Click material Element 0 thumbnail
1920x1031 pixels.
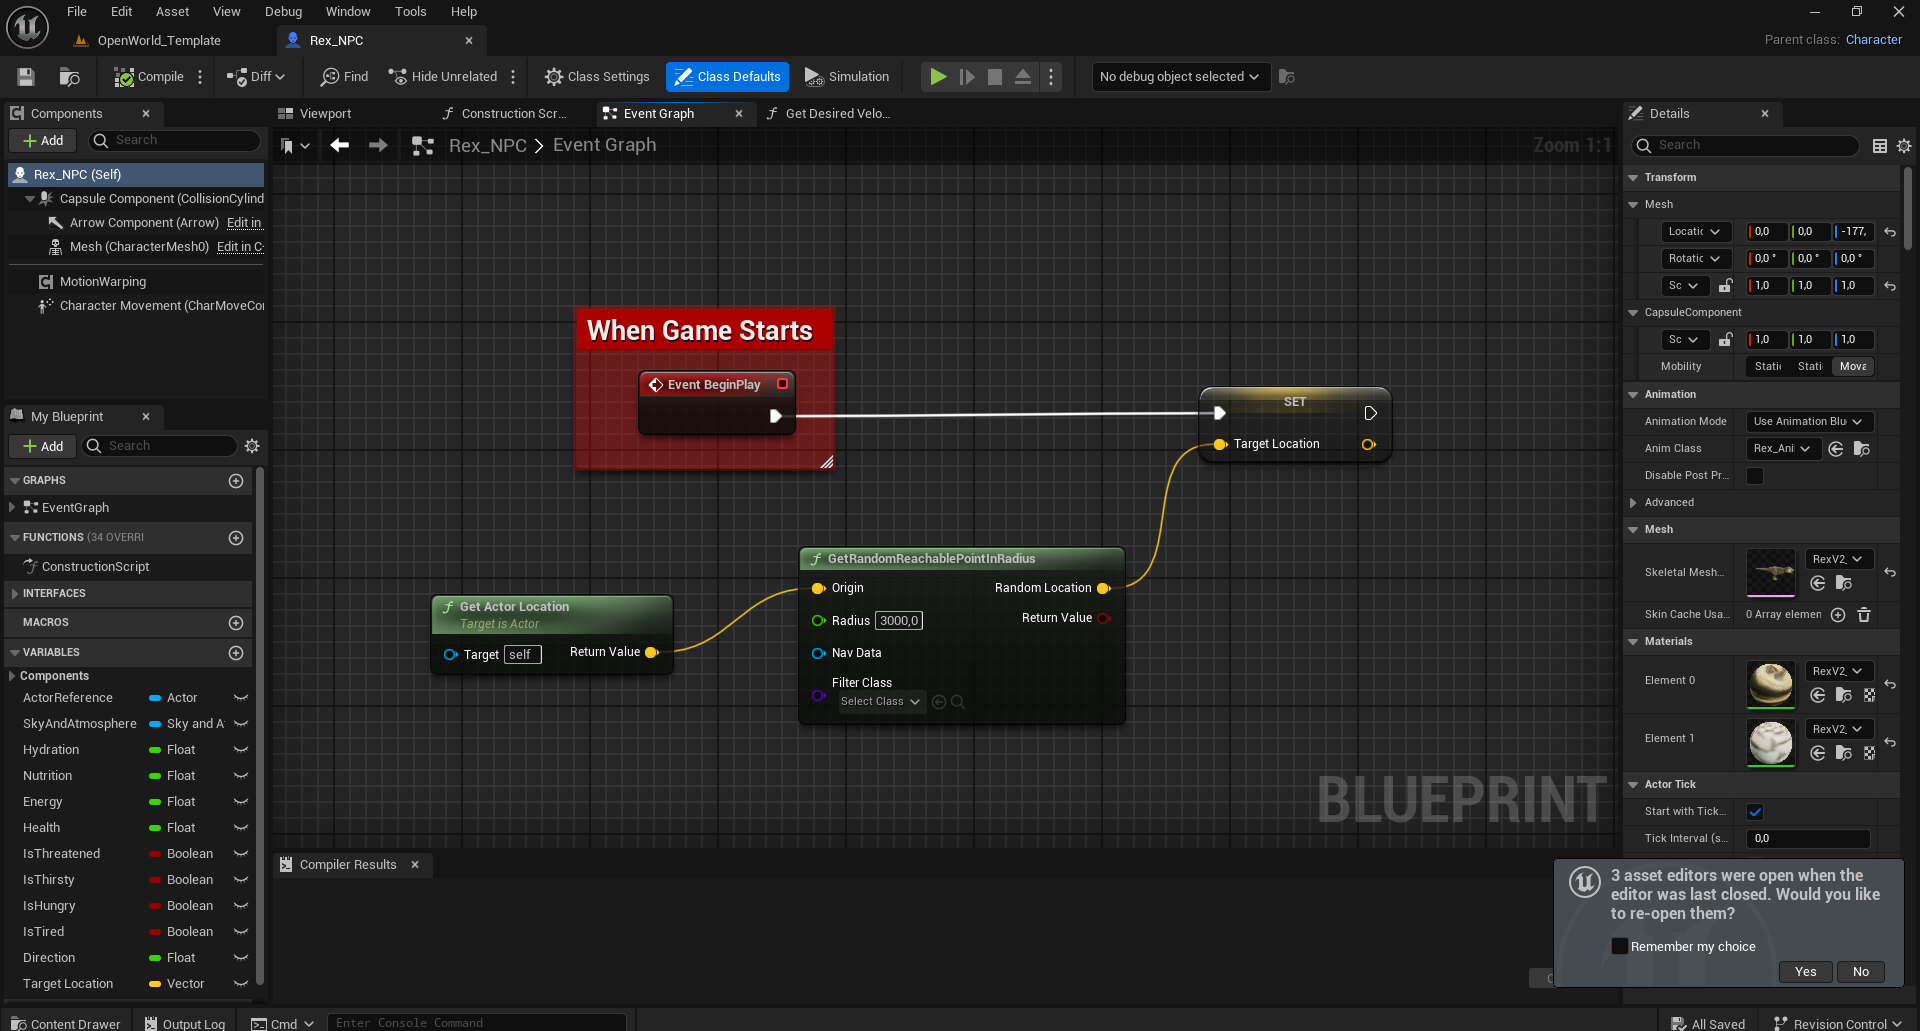click(1770, 685)
